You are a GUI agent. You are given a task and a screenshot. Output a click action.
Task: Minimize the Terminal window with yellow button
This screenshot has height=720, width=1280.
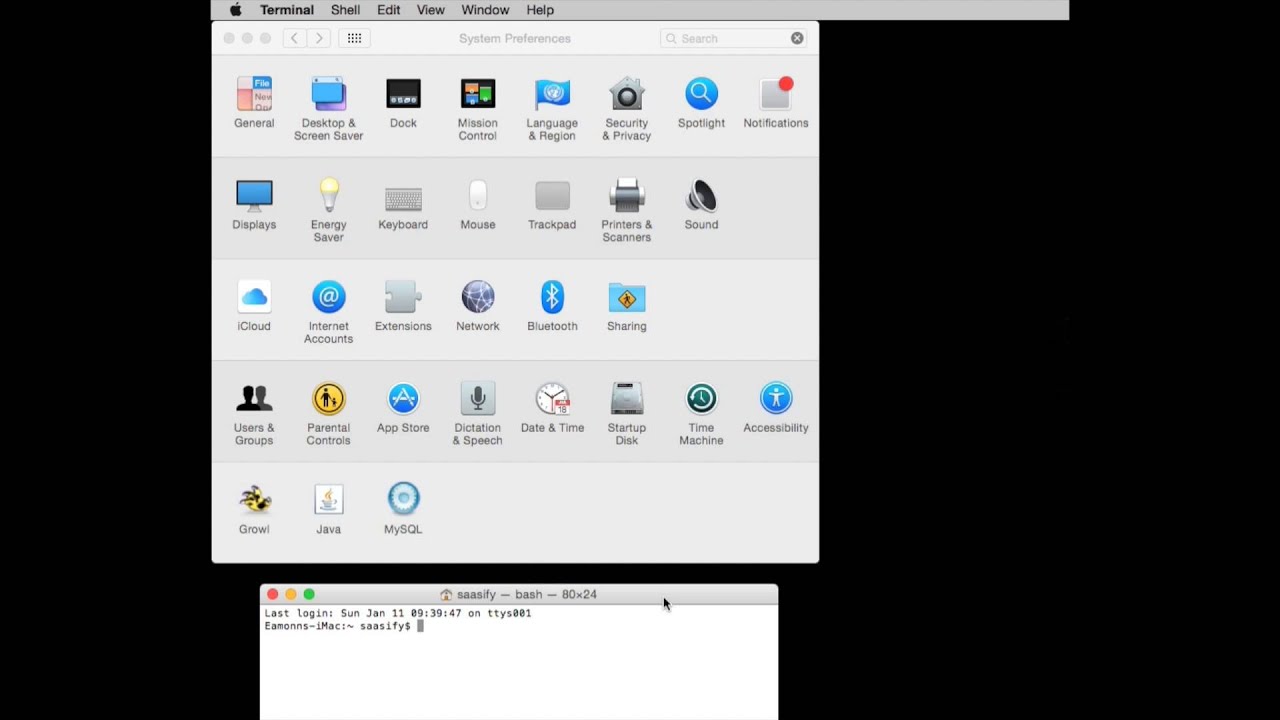click(x=291, y=594)
